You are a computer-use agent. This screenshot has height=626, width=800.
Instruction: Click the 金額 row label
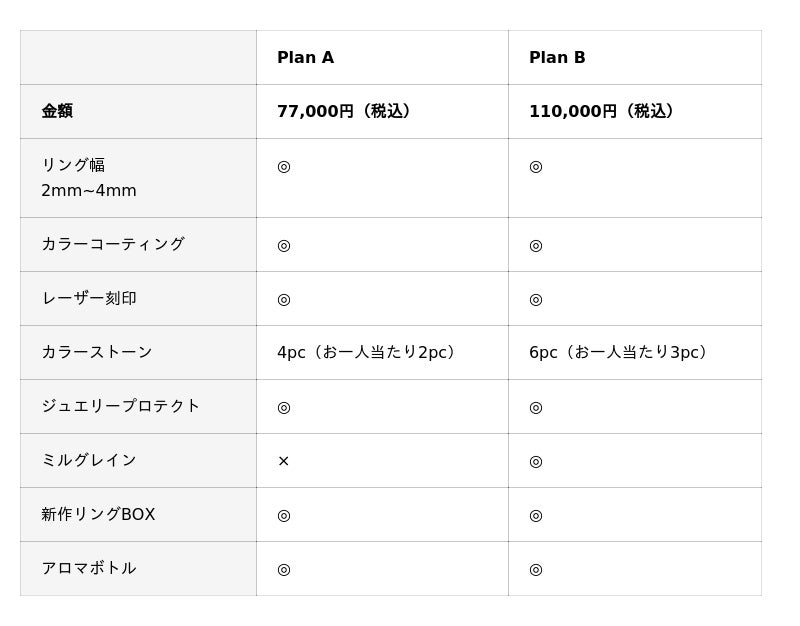pyautogui.click(x=57, y=112)
